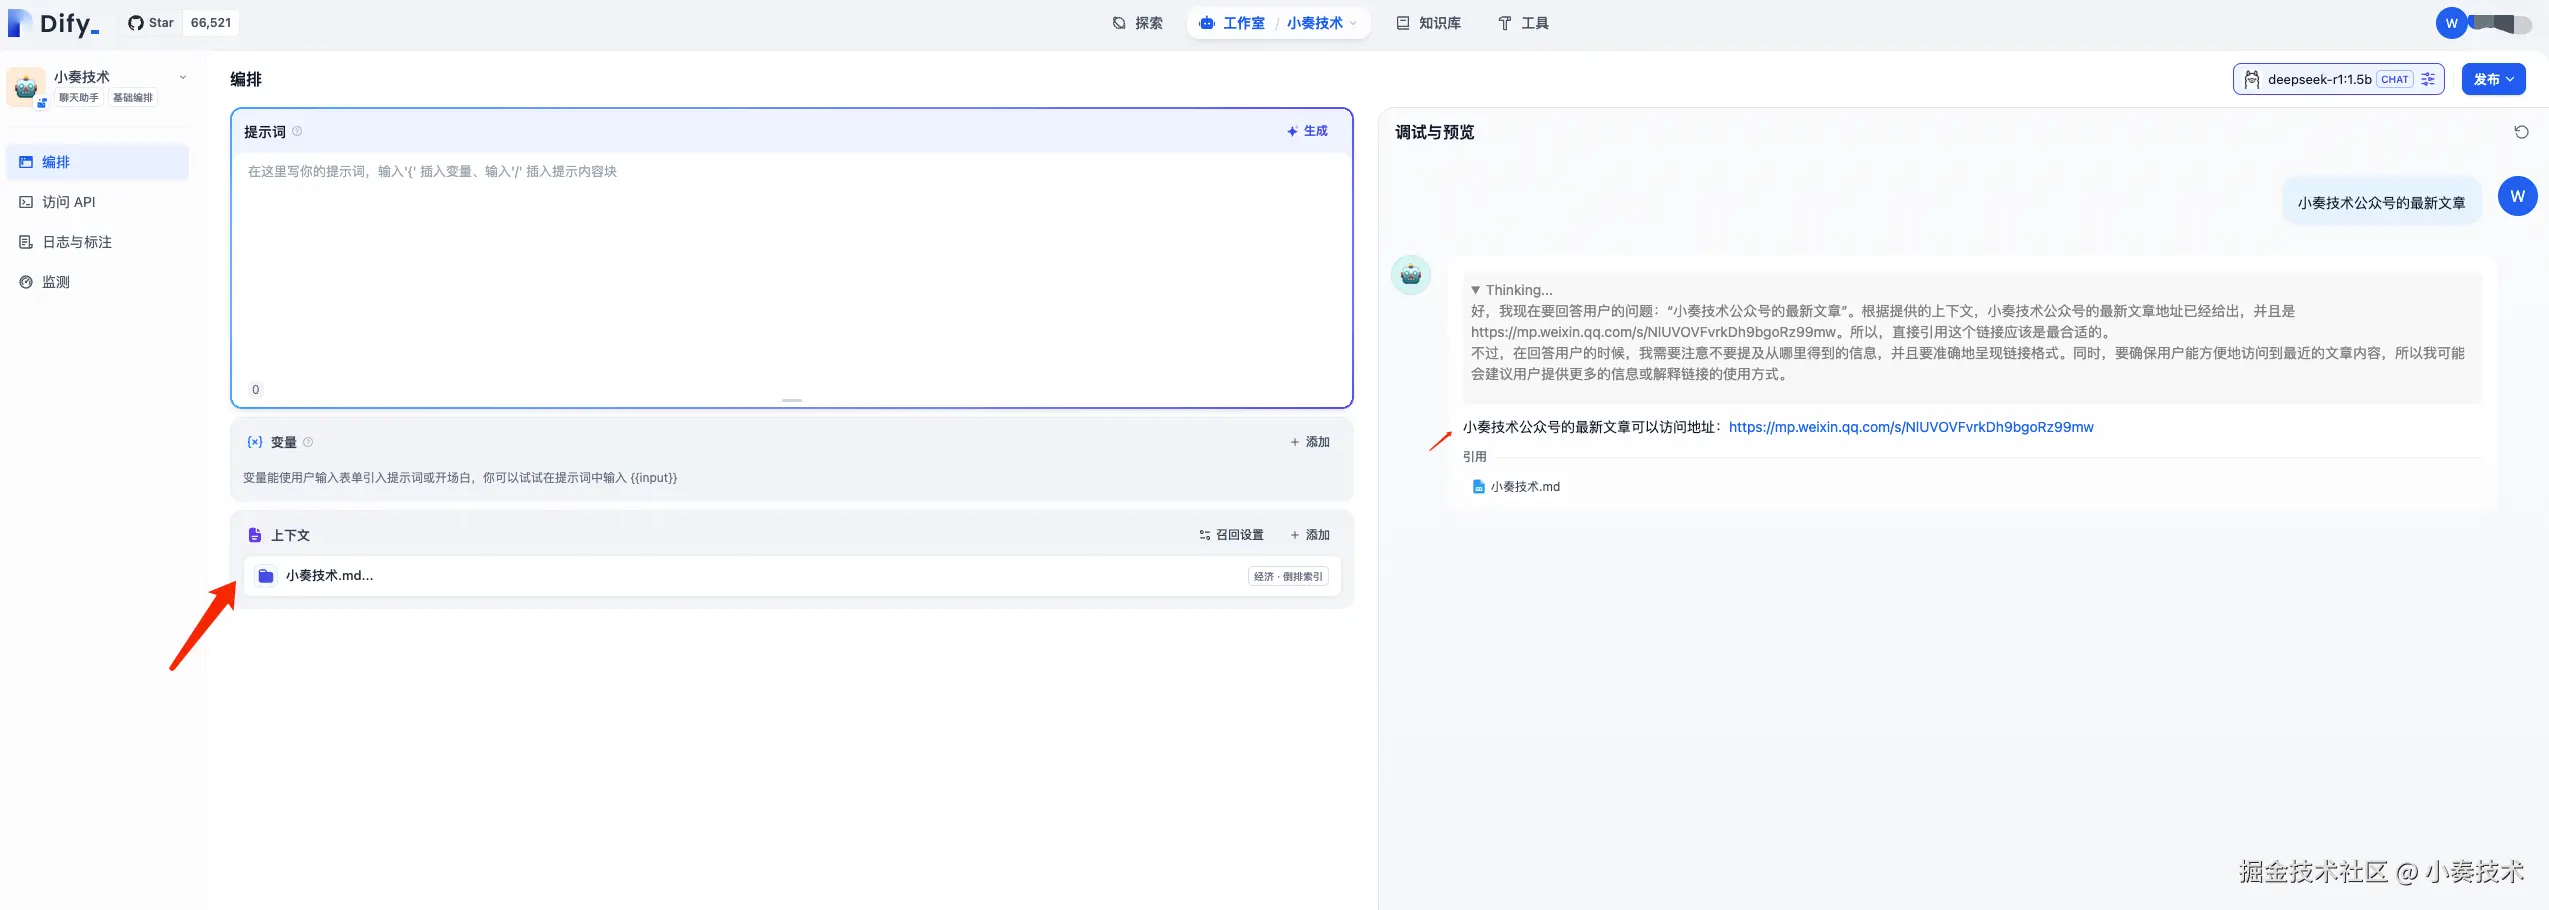The width and height of the screenshot is (2549, 910).
Task: Open the 发布 publish dropdown
Action: [x=2493, y=79]
